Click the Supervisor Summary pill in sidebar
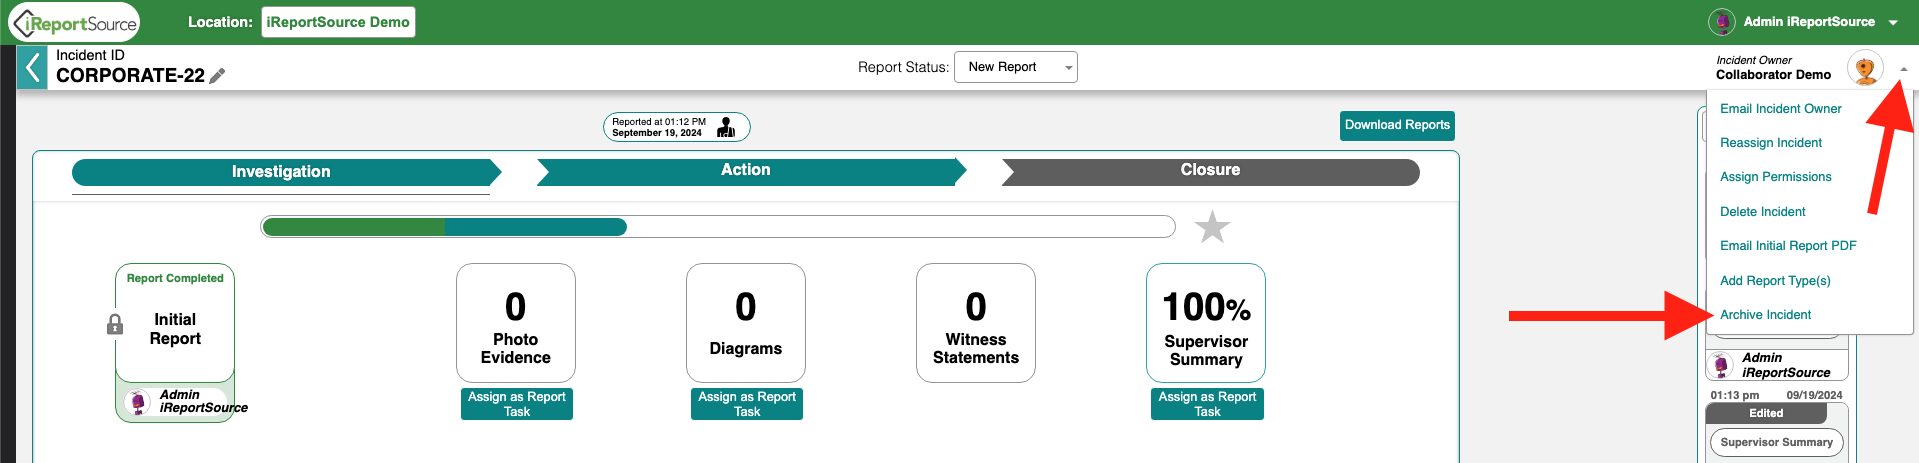This screenshot has height=463, width=1919. point(1776,442)
